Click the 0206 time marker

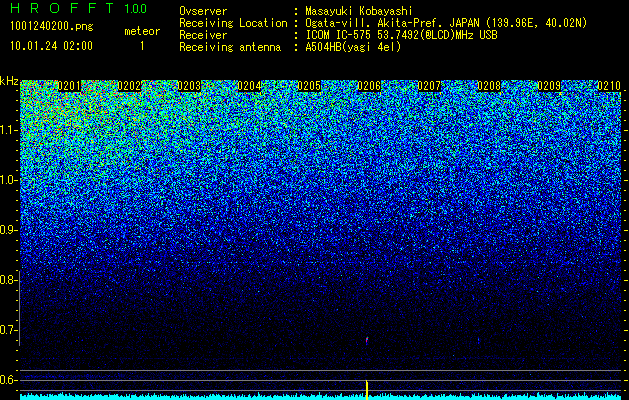click(x=369, y=86)
